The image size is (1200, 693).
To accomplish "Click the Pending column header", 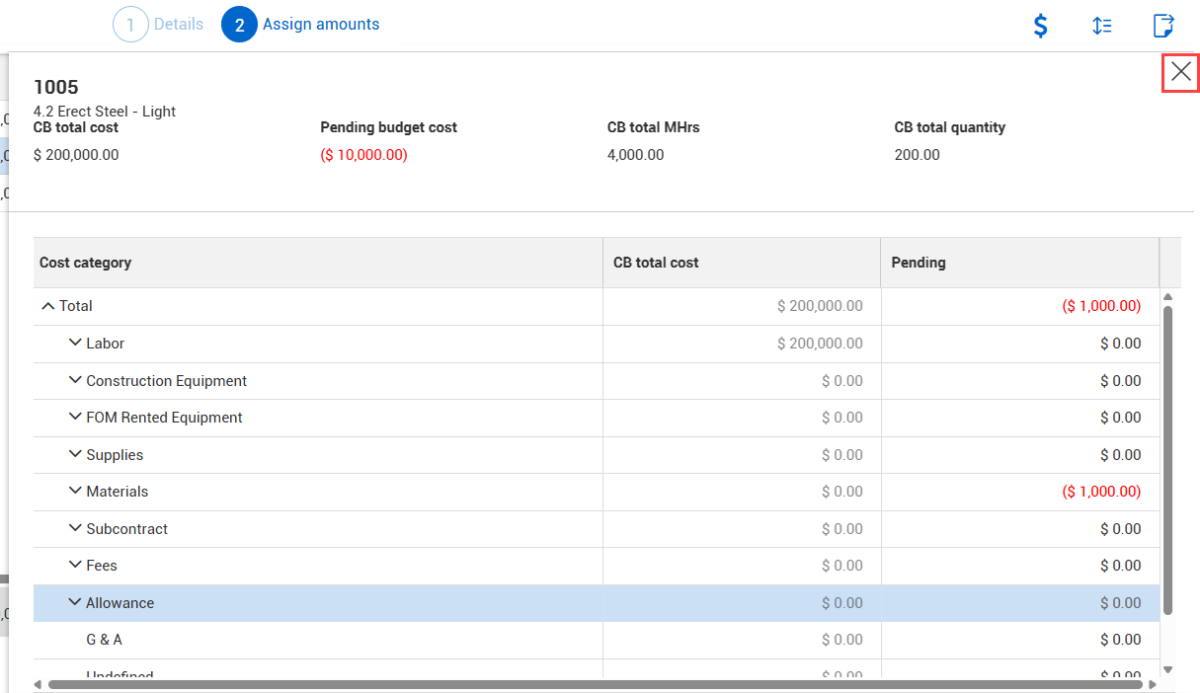I will coord(918,263).
